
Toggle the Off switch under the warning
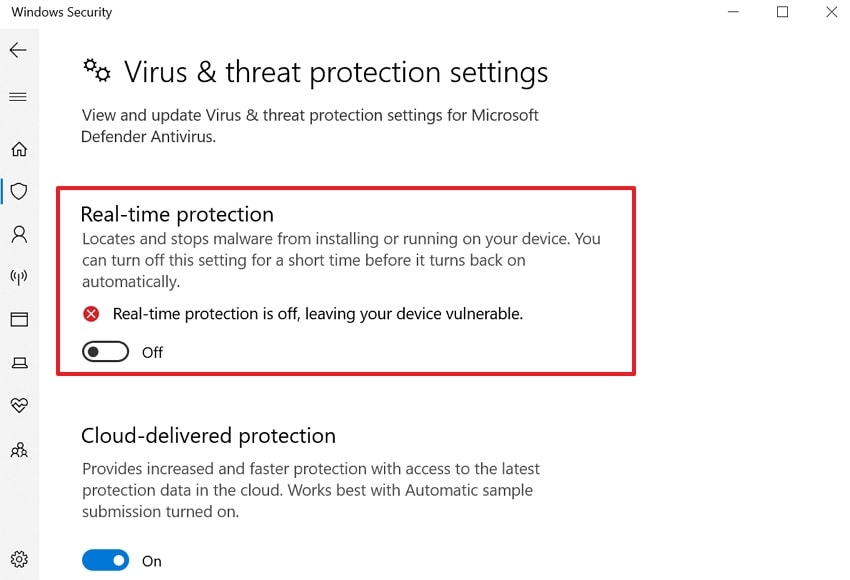[104, 351]
